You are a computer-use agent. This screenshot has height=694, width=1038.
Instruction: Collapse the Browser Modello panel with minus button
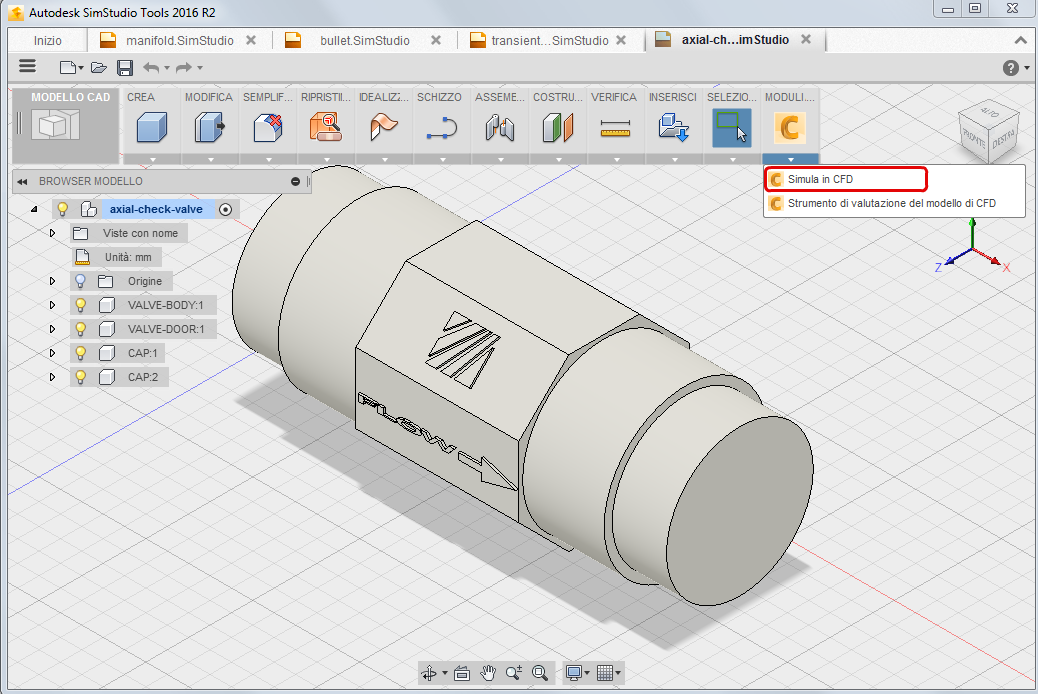(x=295, y=181)
